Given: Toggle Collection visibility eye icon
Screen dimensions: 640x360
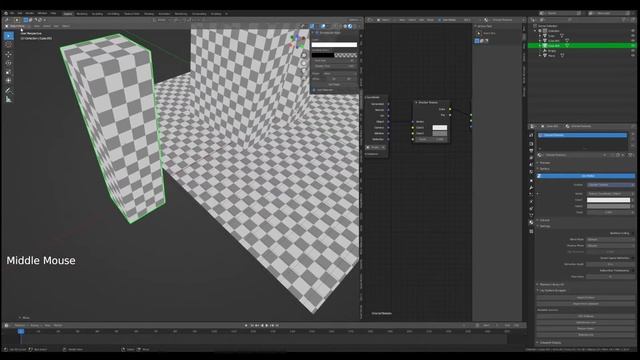Looking at the screenshot, I should (633, 31).
